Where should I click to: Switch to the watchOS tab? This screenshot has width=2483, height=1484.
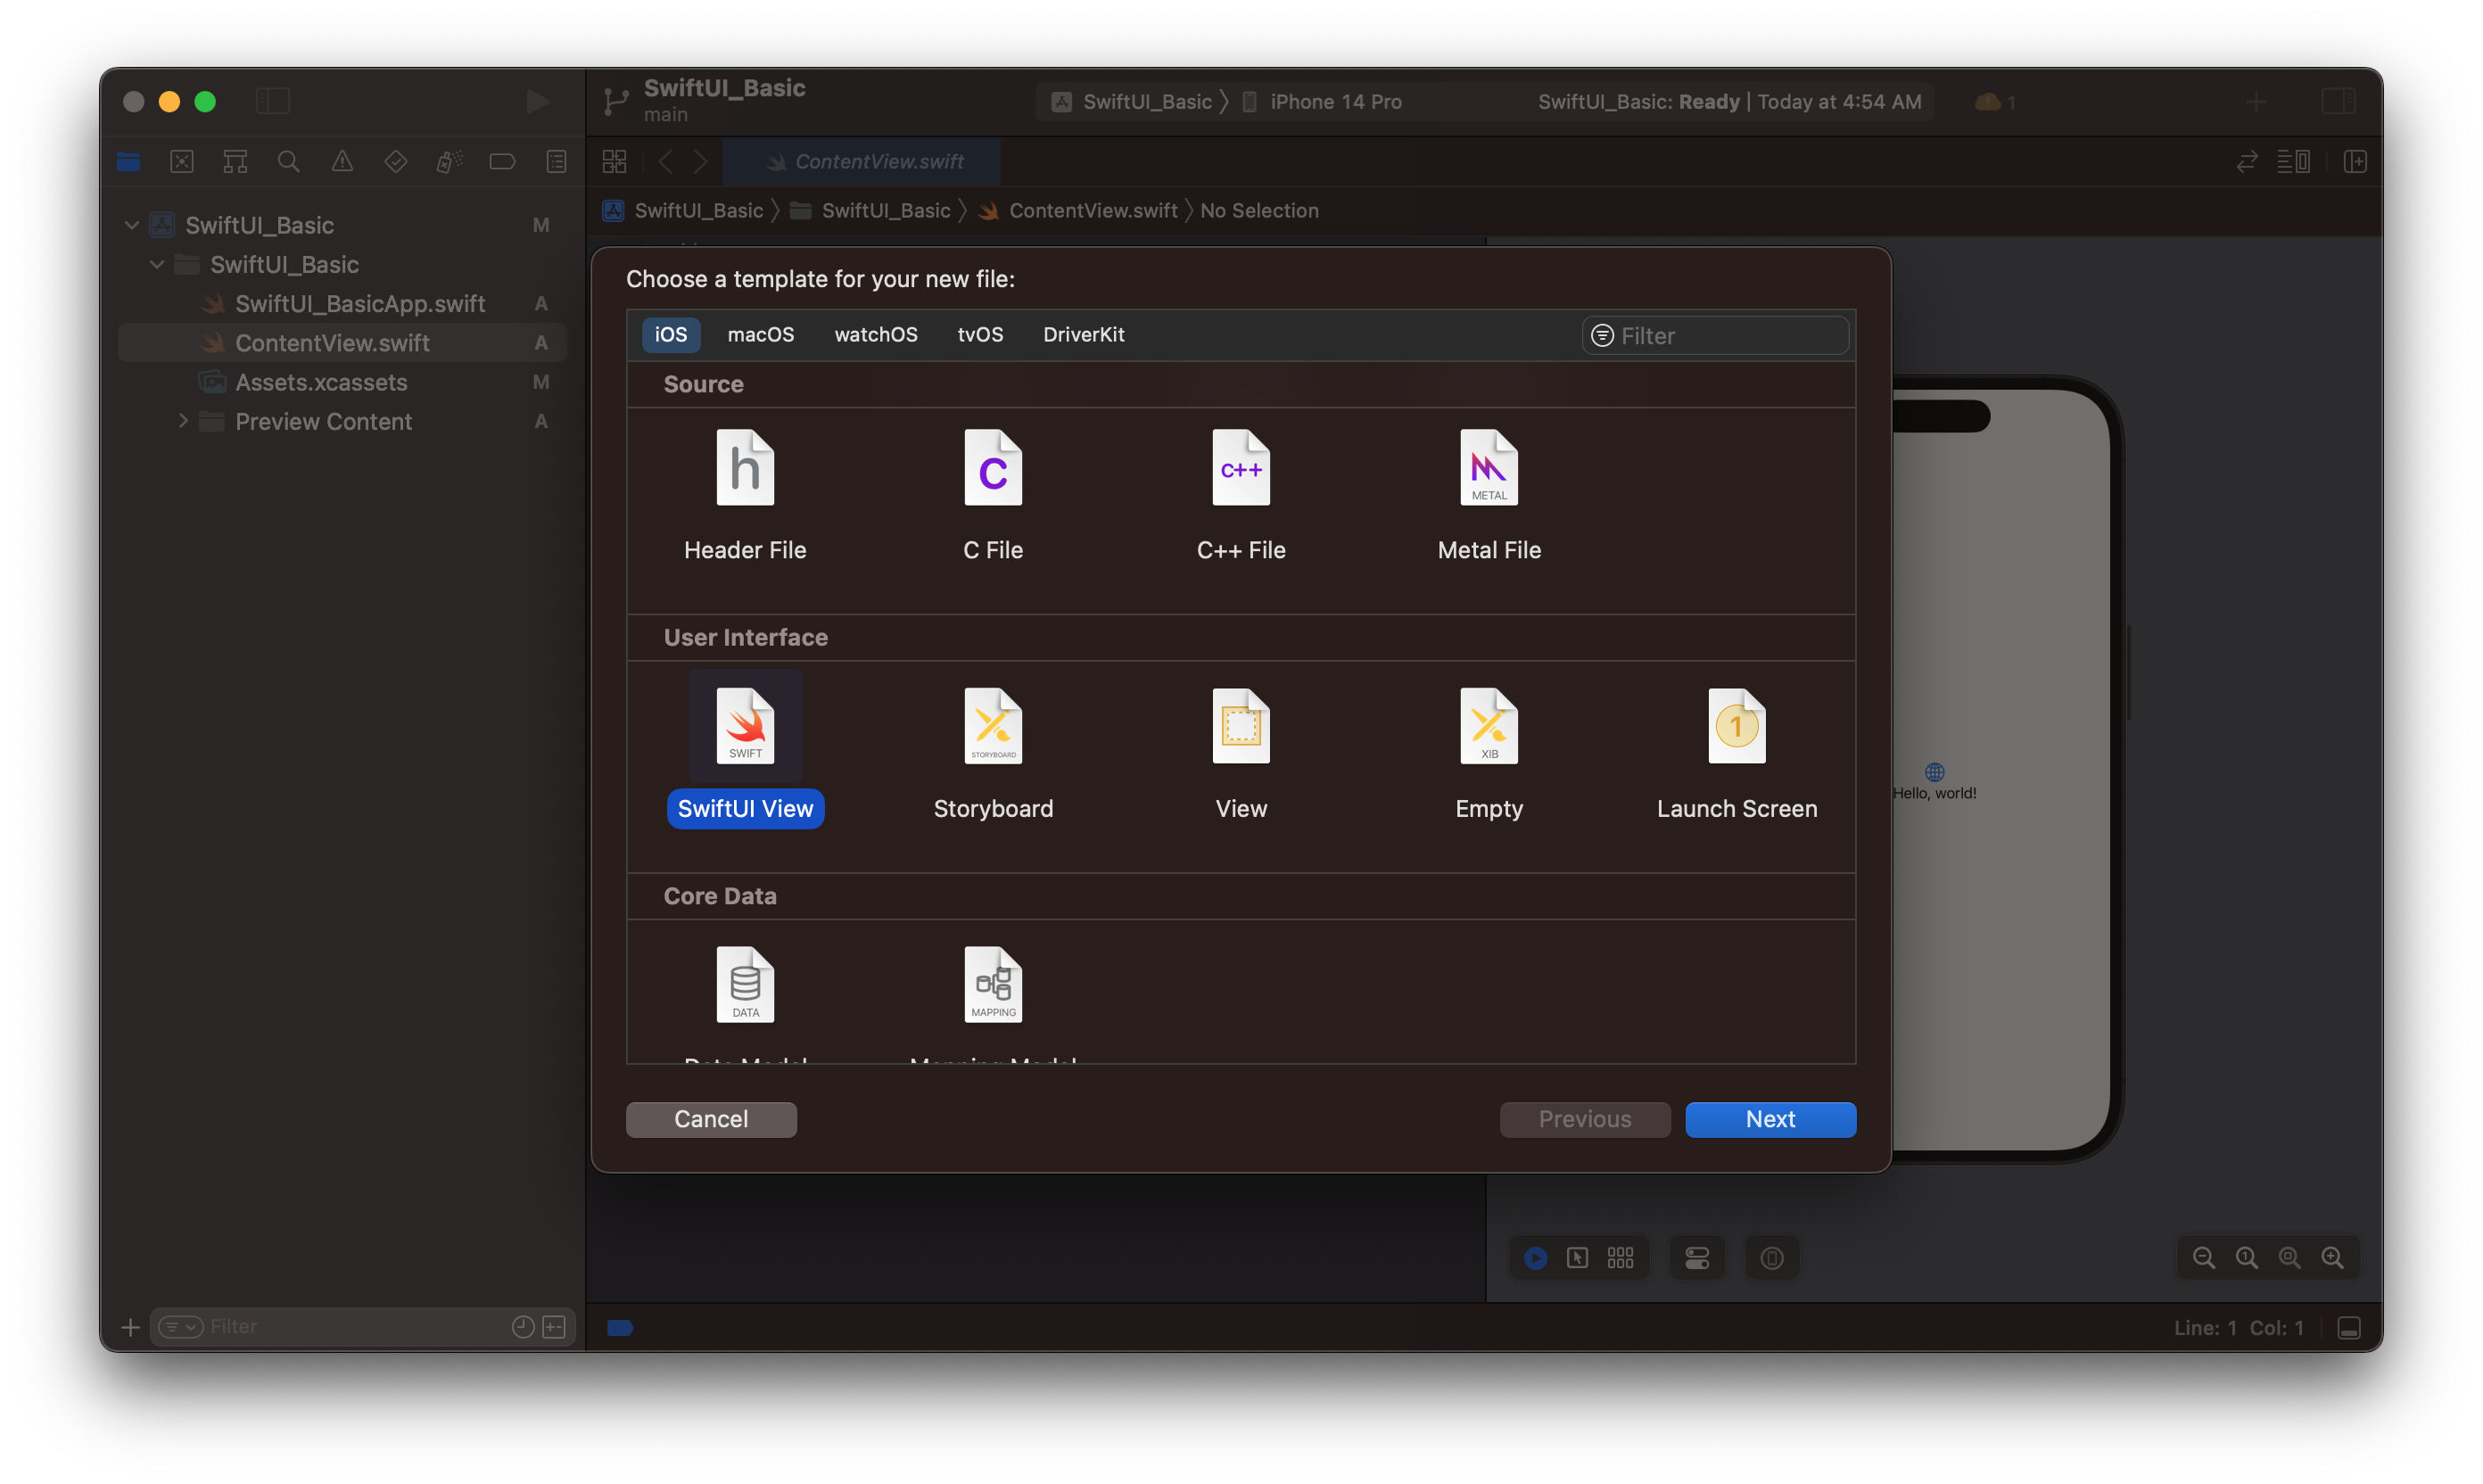click(875, 334)
